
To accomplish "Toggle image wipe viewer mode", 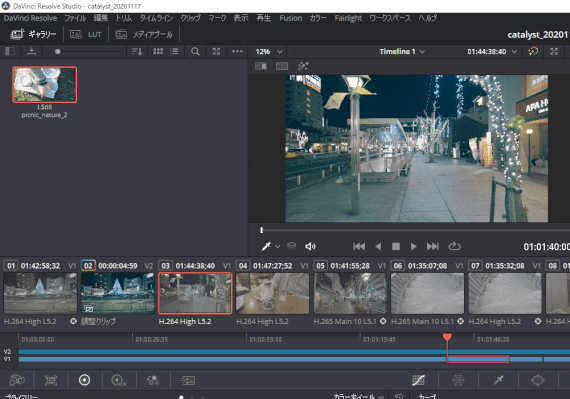I will [x=261, y=66].
